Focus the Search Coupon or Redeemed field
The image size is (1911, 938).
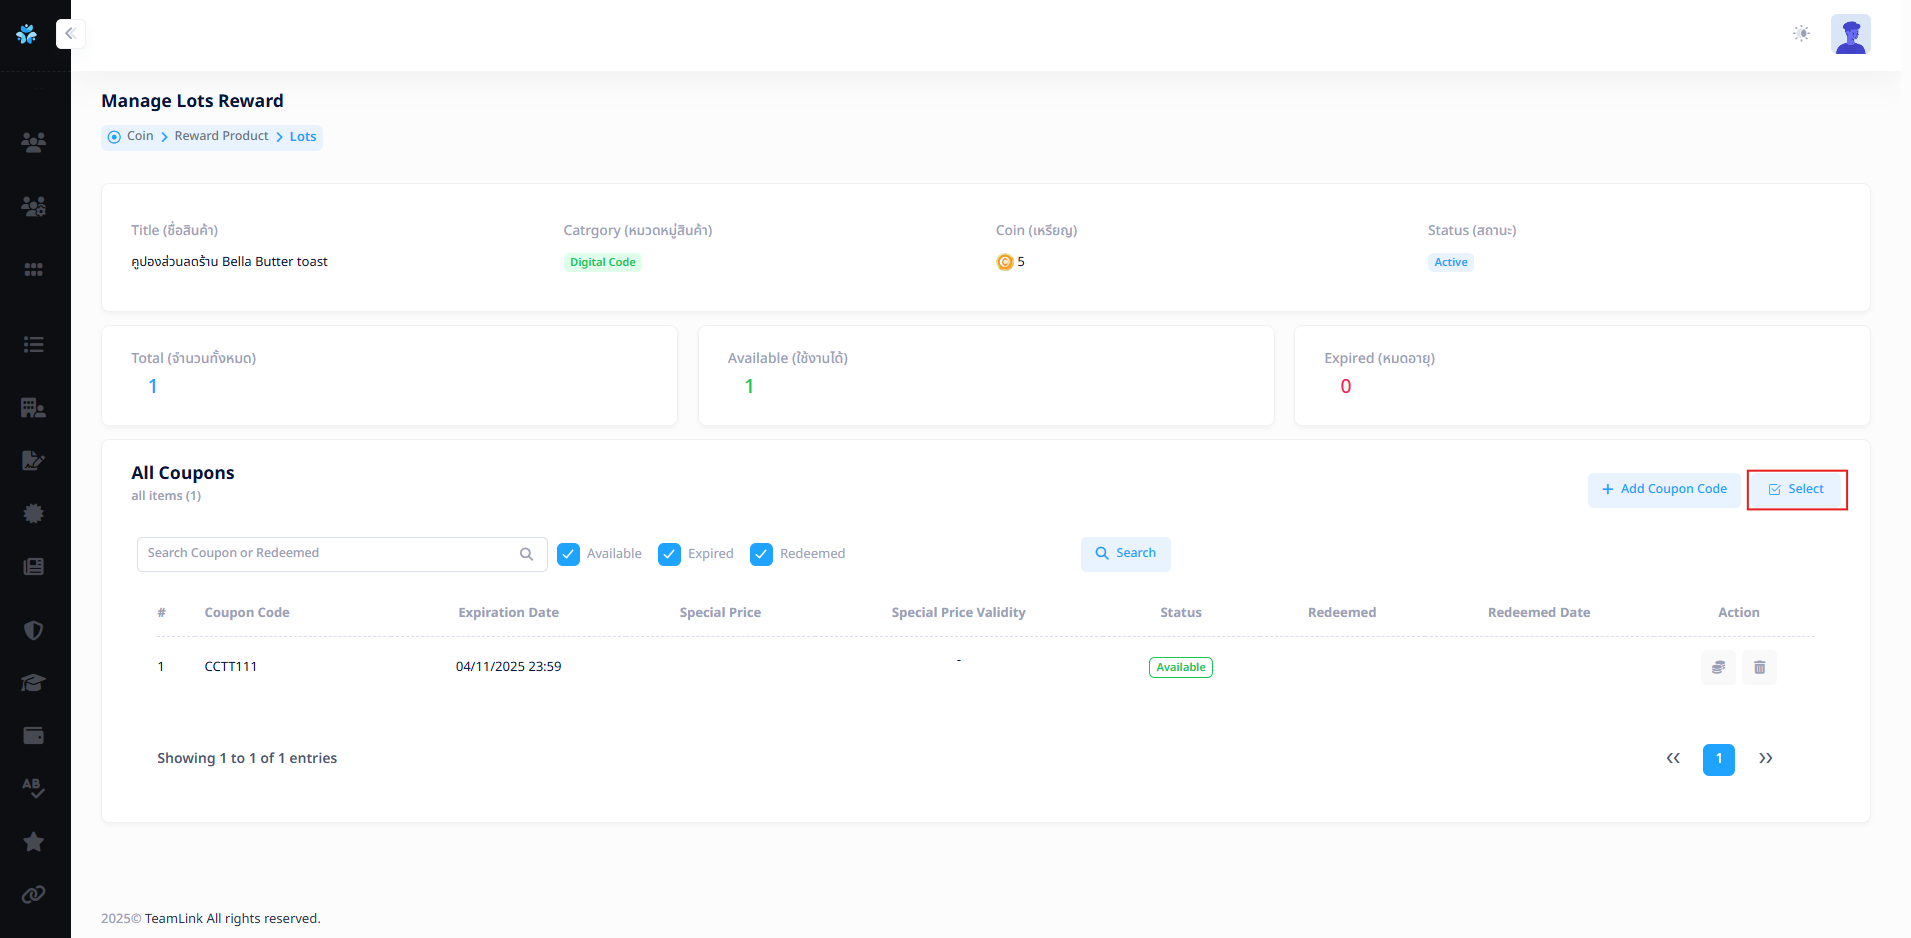[x=330, y=554]
